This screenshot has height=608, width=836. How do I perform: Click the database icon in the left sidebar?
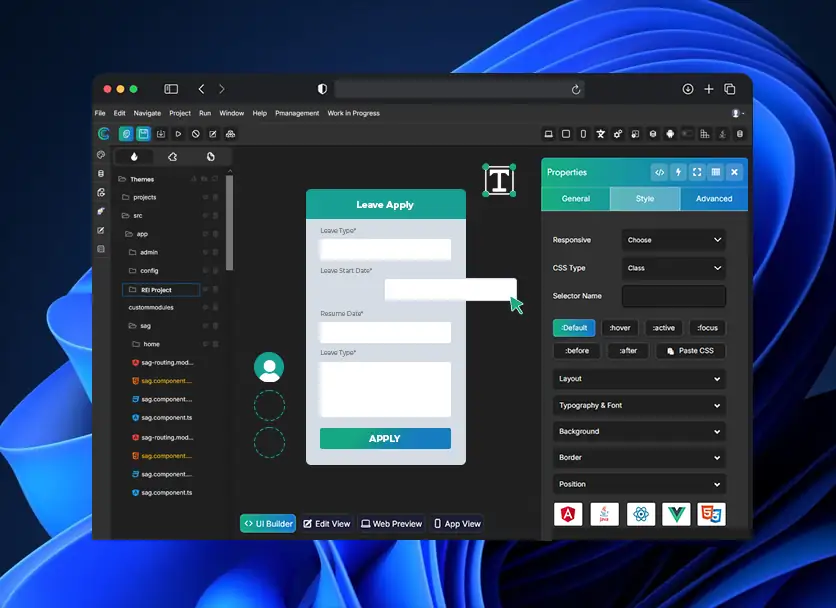point(101,173)
